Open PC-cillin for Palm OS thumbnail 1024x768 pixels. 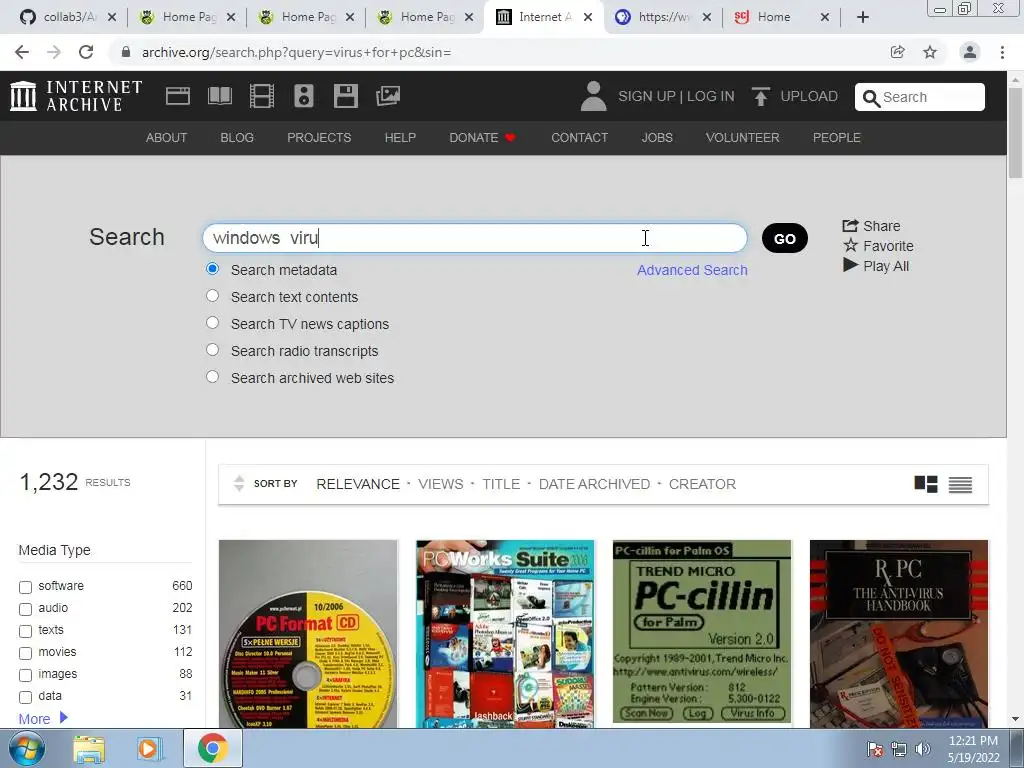click(702, 632)
